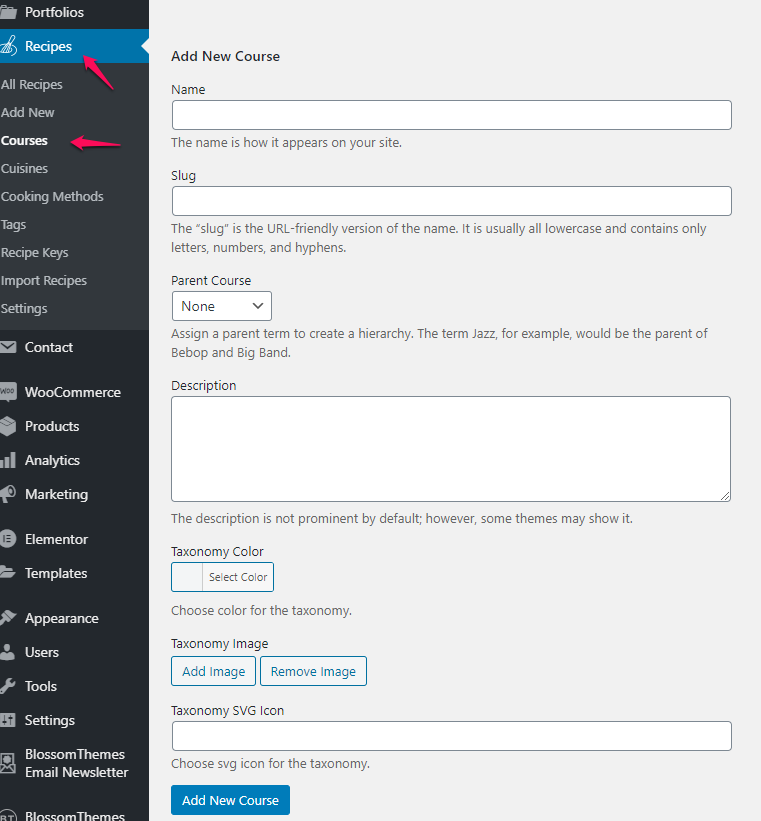Click the Remove Image button
This screenshot has height=821, width=761.
point(313,671)
